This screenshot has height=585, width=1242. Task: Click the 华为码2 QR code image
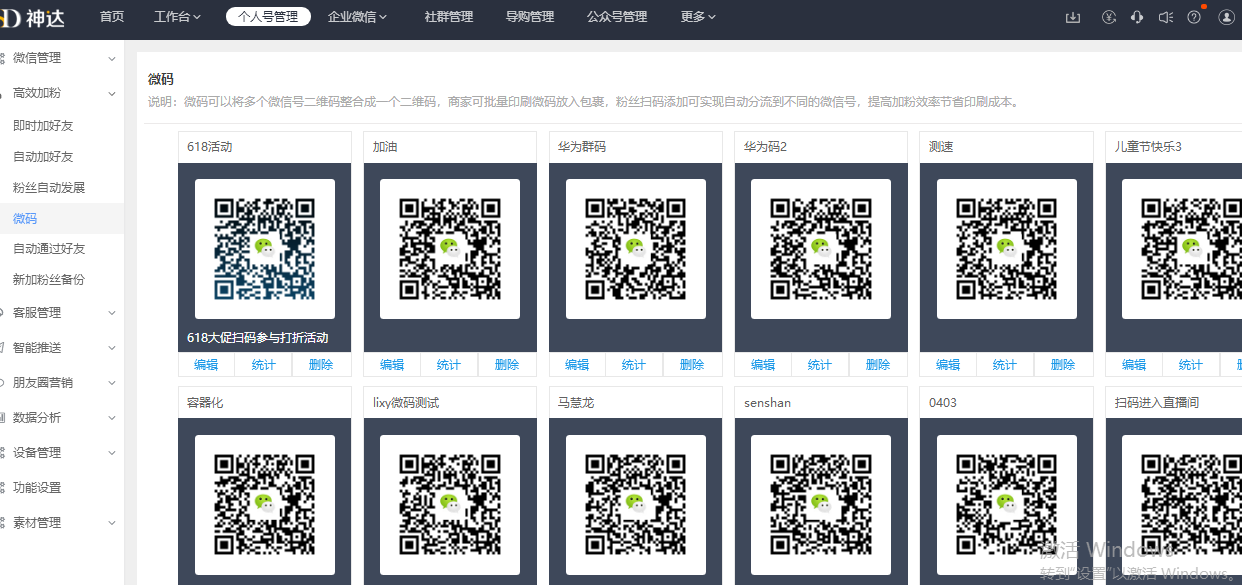[x=821, y=249]
